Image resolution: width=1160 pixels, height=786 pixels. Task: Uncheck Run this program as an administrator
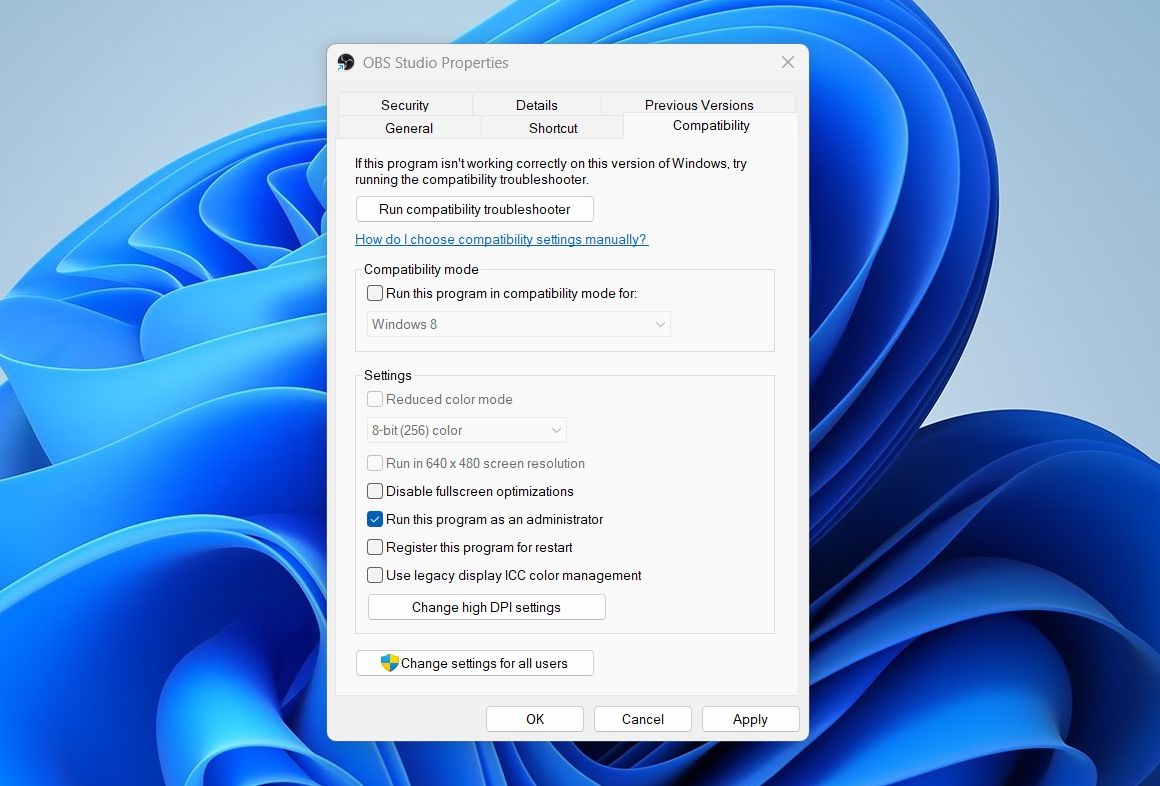pos(375,520)
